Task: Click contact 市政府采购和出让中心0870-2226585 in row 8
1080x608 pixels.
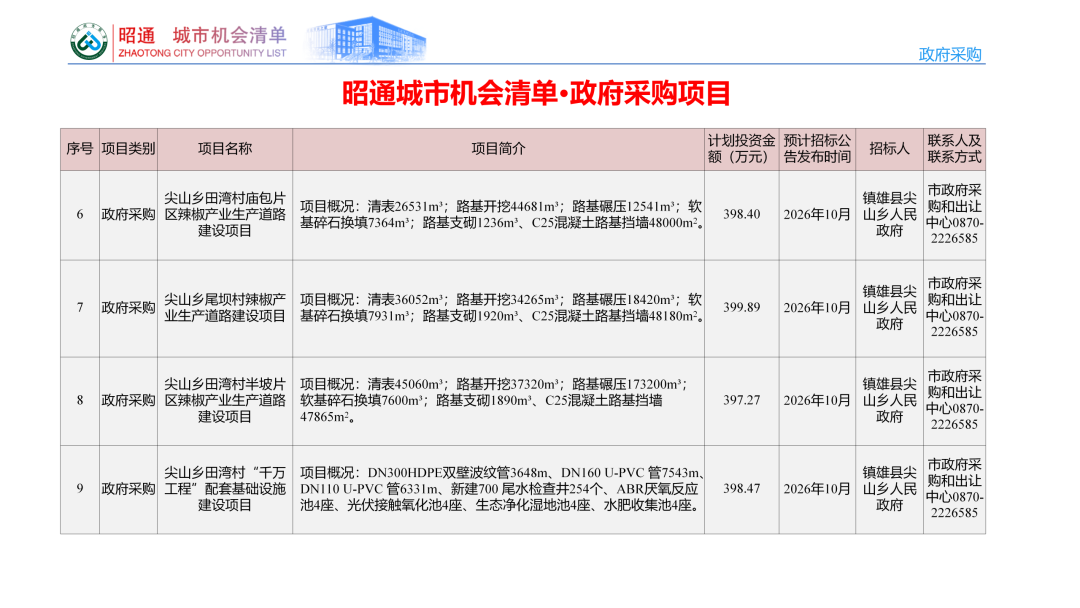Action: click(955, 401)
